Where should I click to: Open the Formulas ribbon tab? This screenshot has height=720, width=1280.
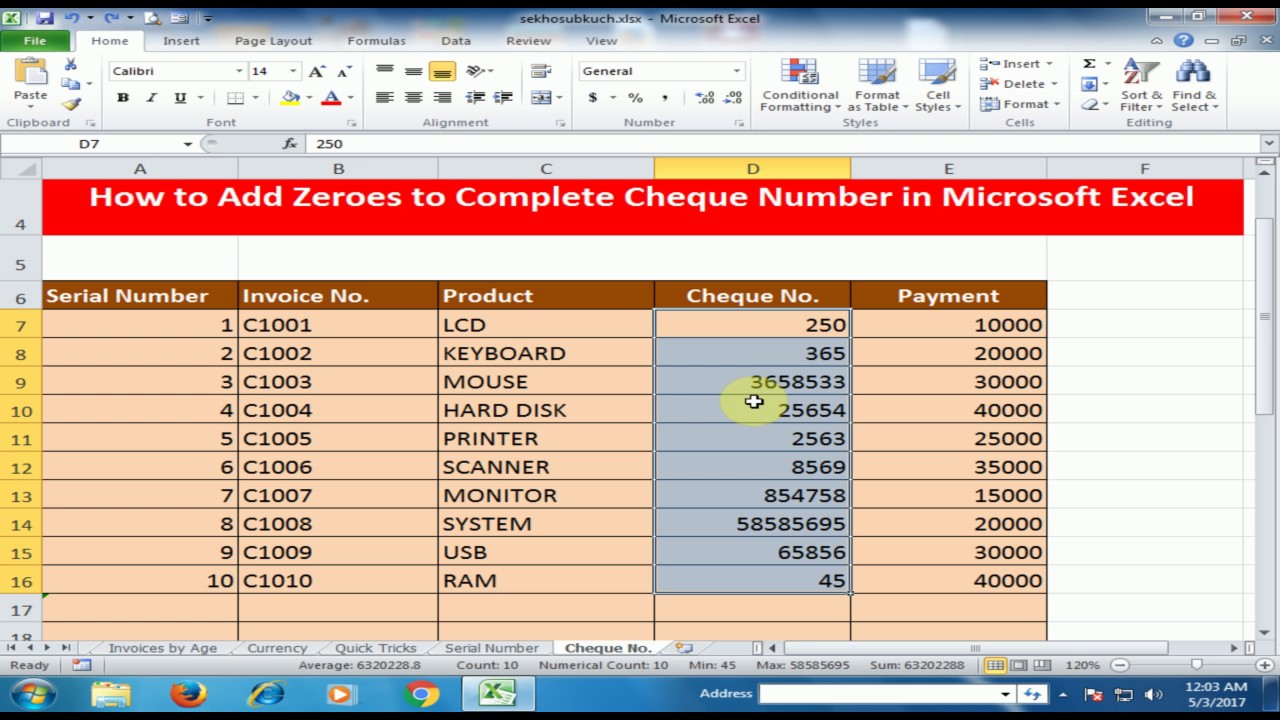pos(376,41)
